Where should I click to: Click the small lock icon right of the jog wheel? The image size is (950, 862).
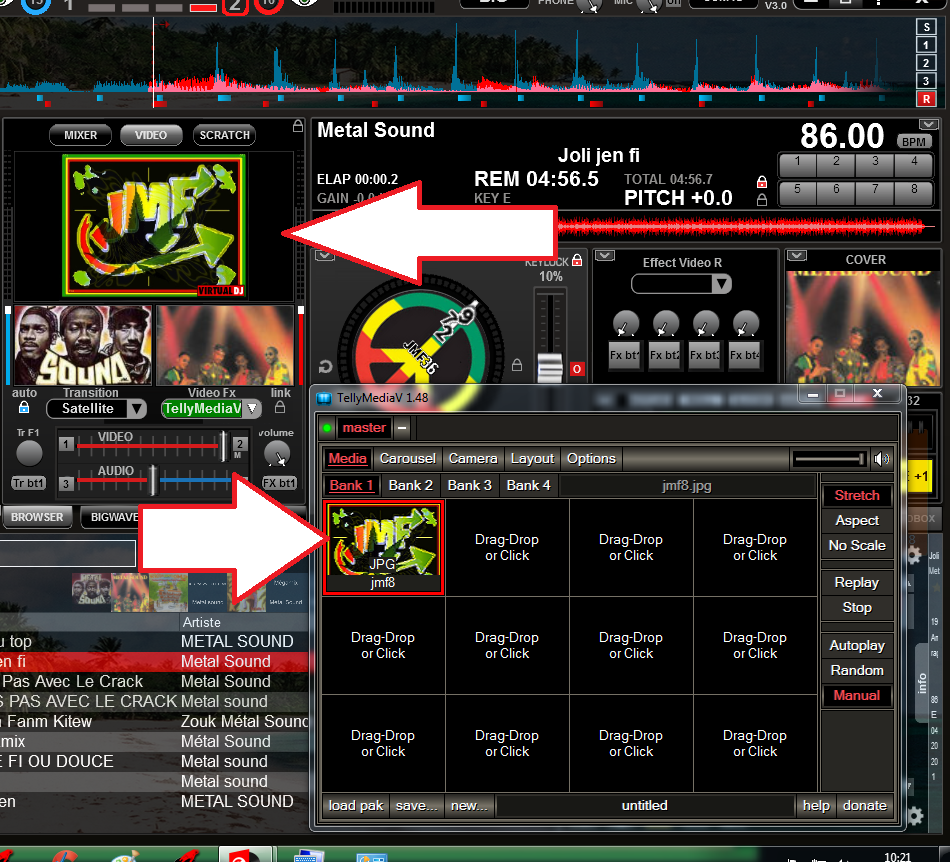coord(517,365)
